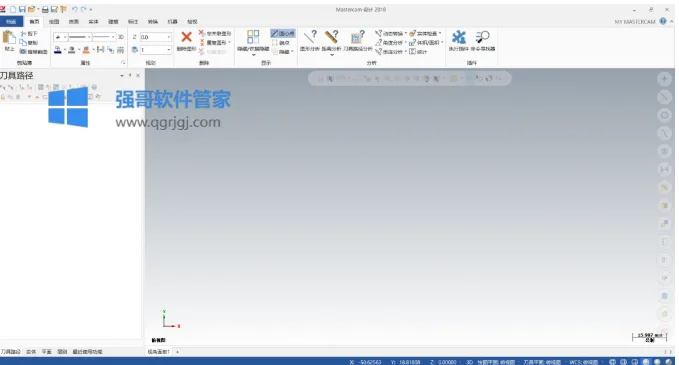
Task: Open the line width dropdown
Action: tap(113, 37)
